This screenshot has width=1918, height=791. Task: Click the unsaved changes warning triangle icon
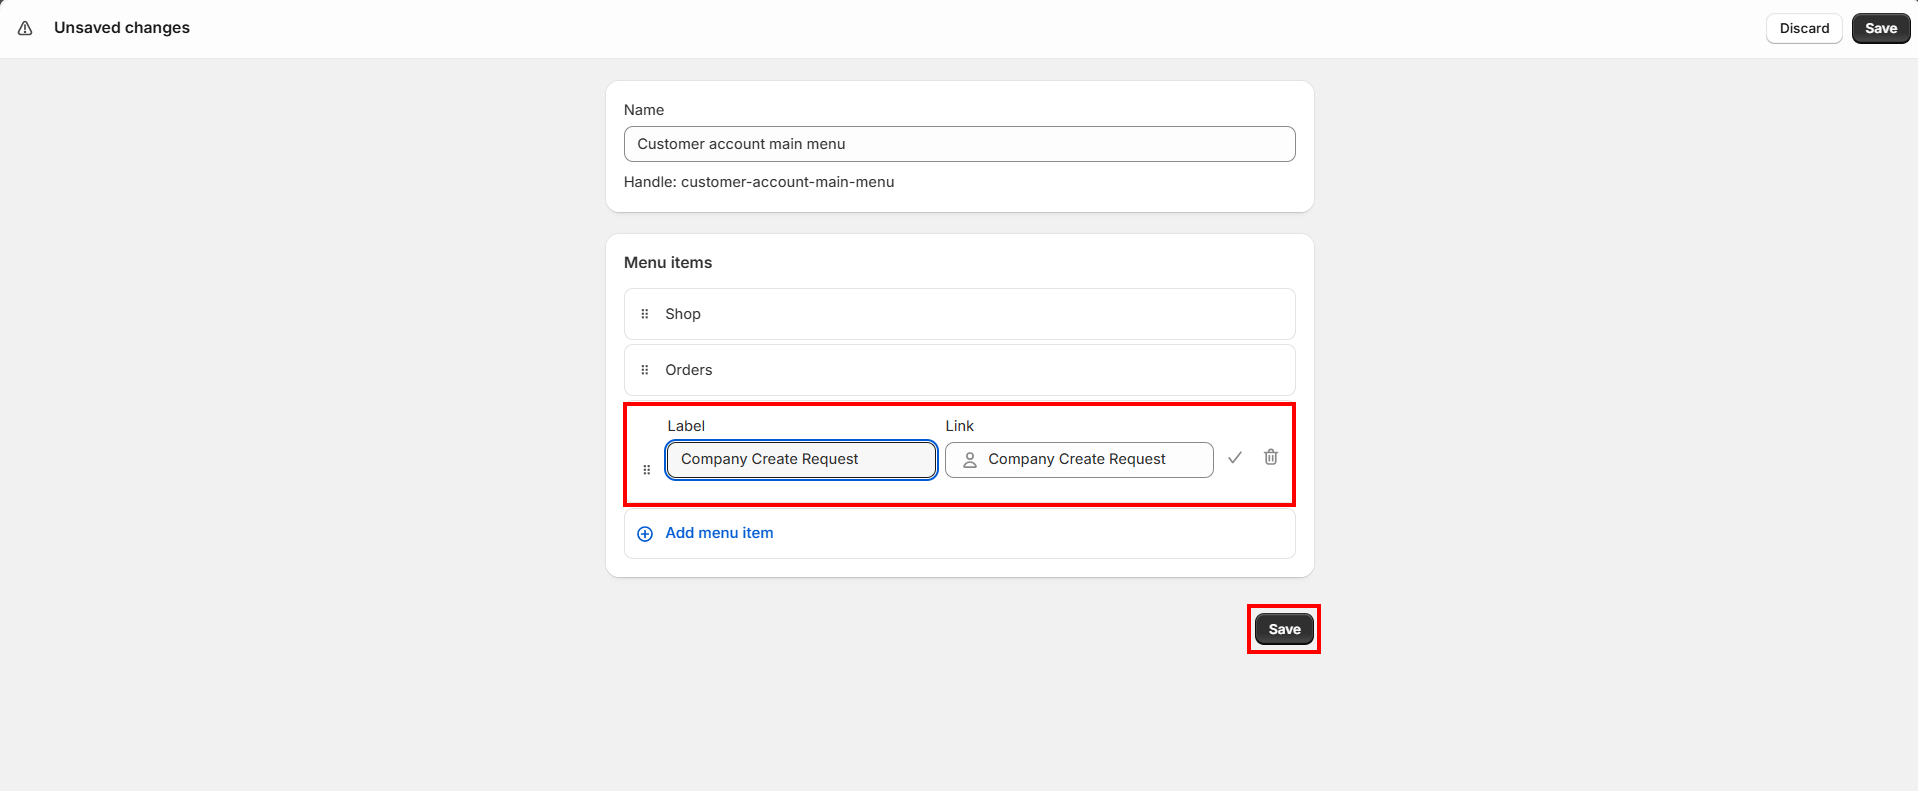(25, 28)
